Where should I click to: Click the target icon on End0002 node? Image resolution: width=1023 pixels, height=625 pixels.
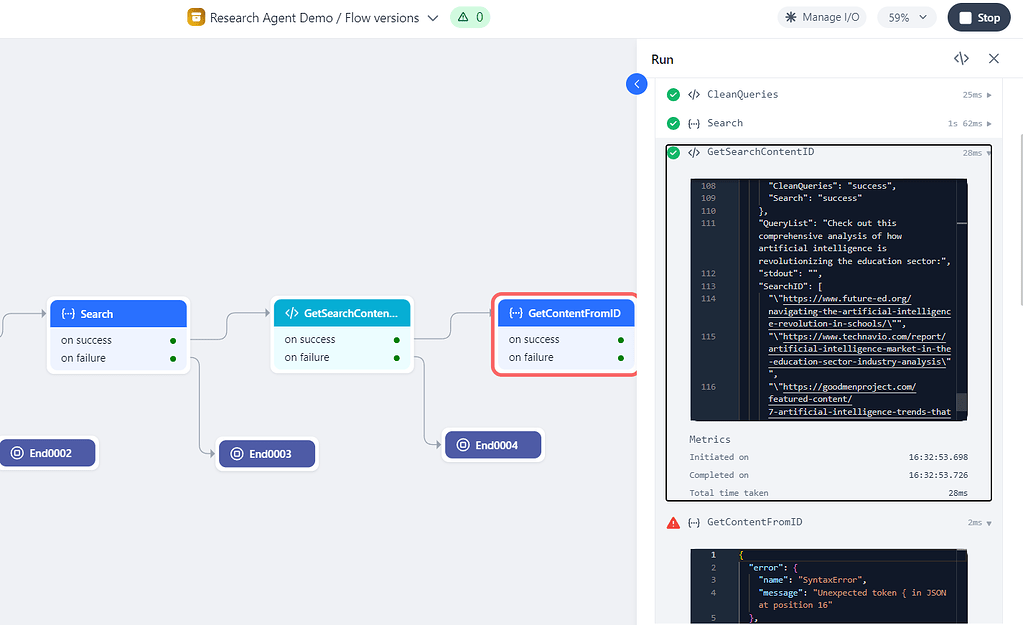coord(15,452)
